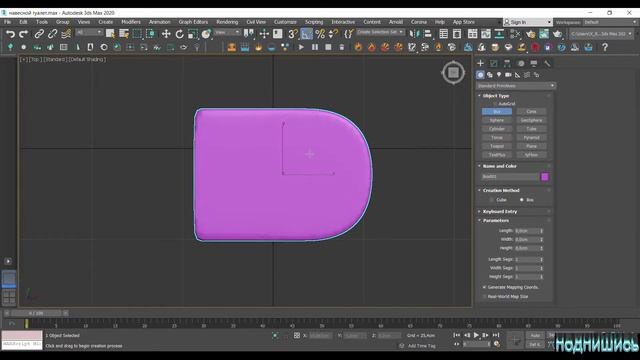
Task: Select the Lights category icon
Action: tap(499, 75)
